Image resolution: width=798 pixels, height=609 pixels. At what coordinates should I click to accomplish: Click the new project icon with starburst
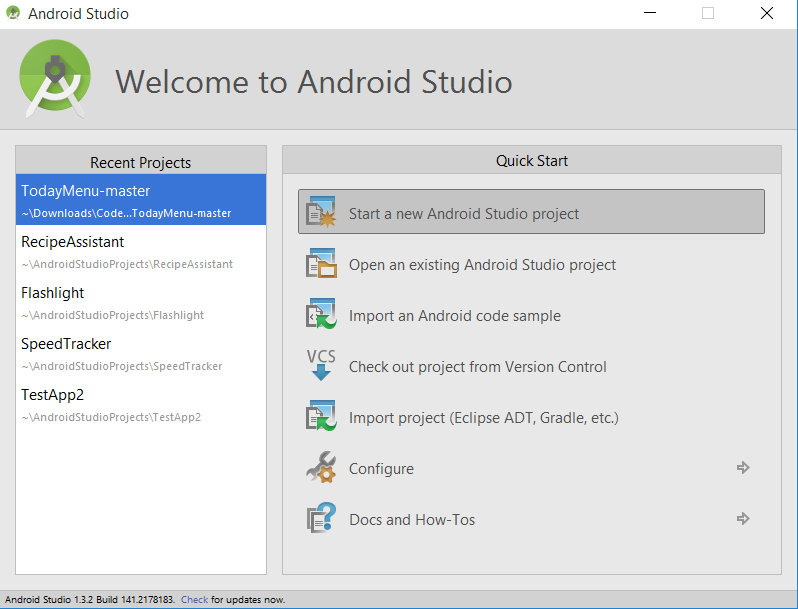point(321,212)
